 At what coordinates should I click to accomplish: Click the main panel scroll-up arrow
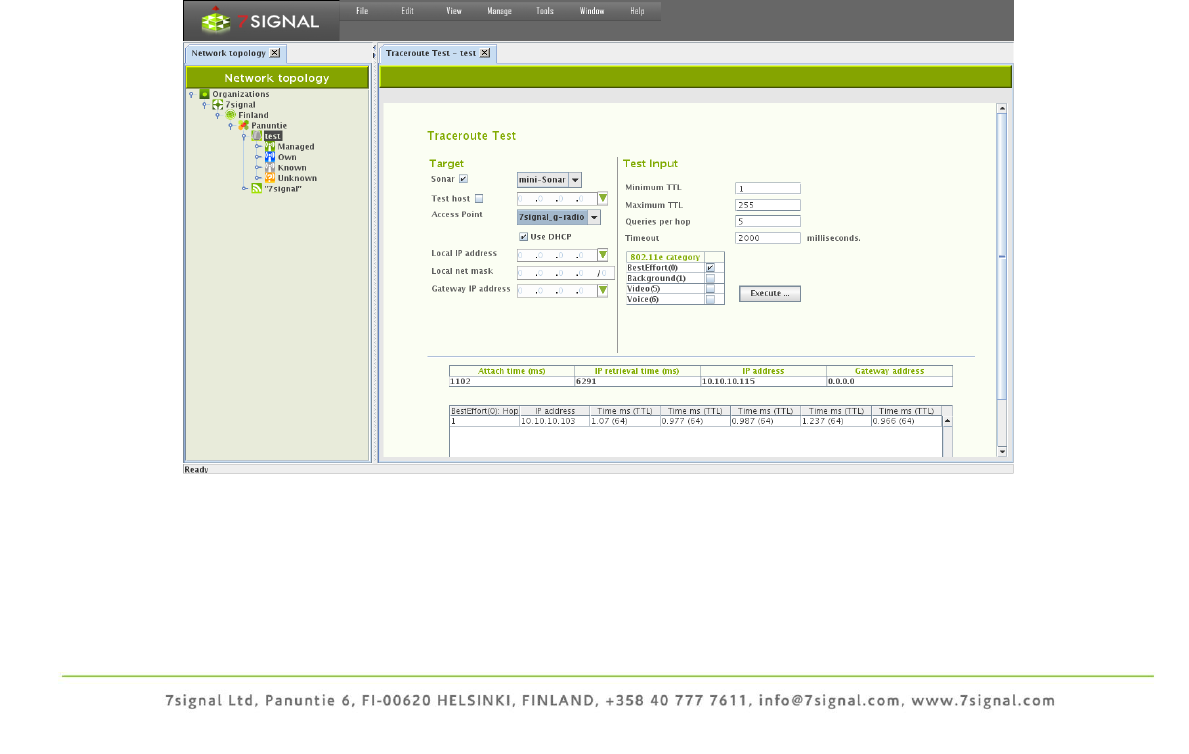1002,108
